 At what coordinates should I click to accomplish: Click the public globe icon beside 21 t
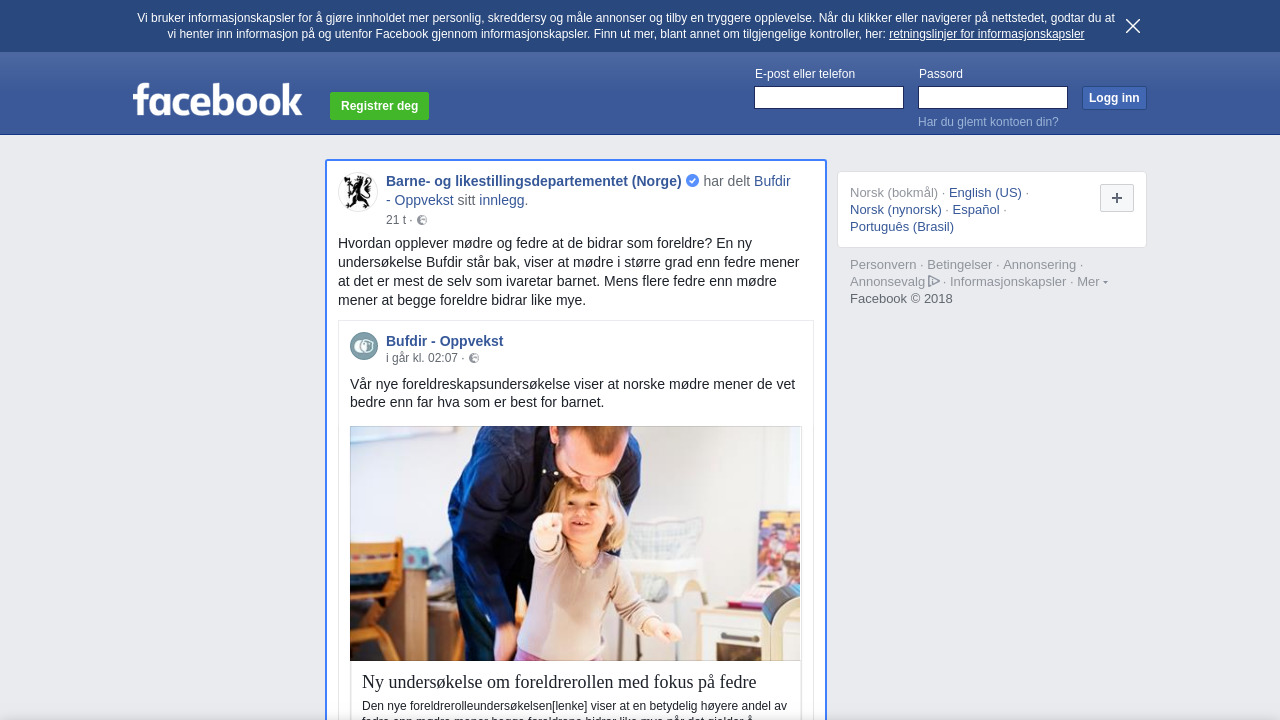tap(422, 220)
